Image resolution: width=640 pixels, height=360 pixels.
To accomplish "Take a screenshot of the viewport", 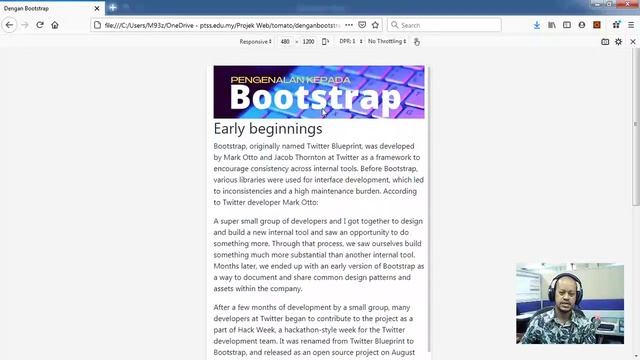I will point(605,42).
